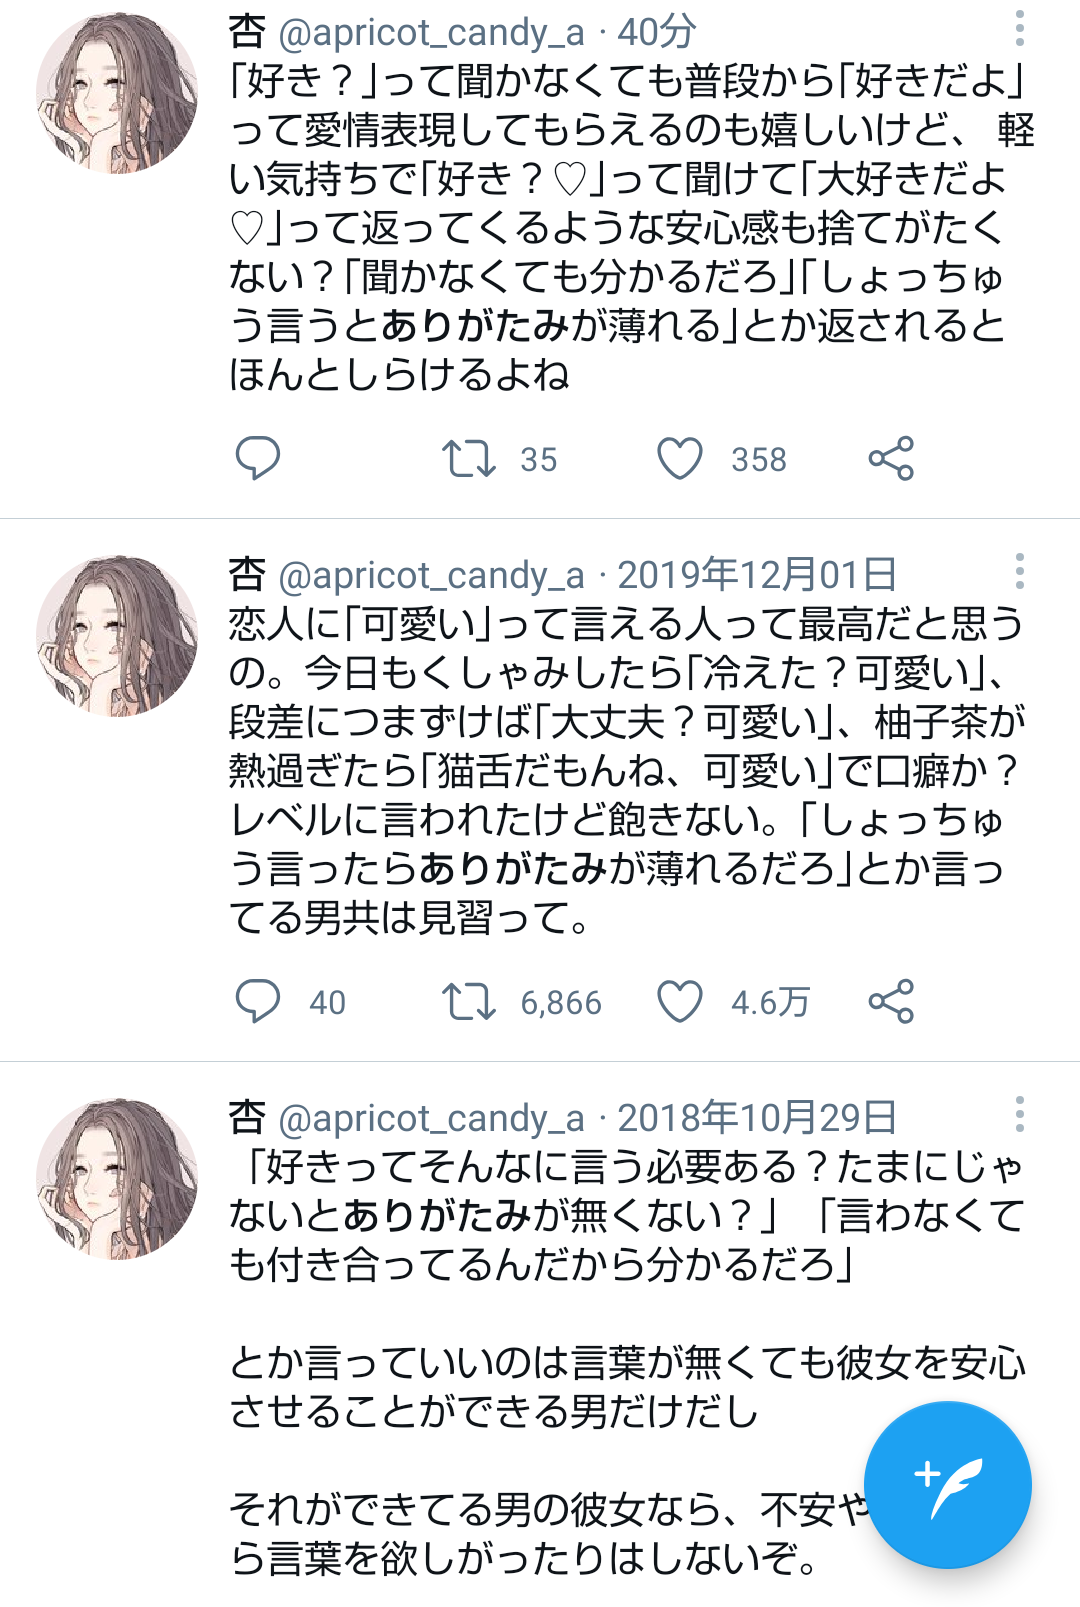Open the profile avatar on the first tweet
Viewport: 1080px width, 1607px height.
pos(115,95)
